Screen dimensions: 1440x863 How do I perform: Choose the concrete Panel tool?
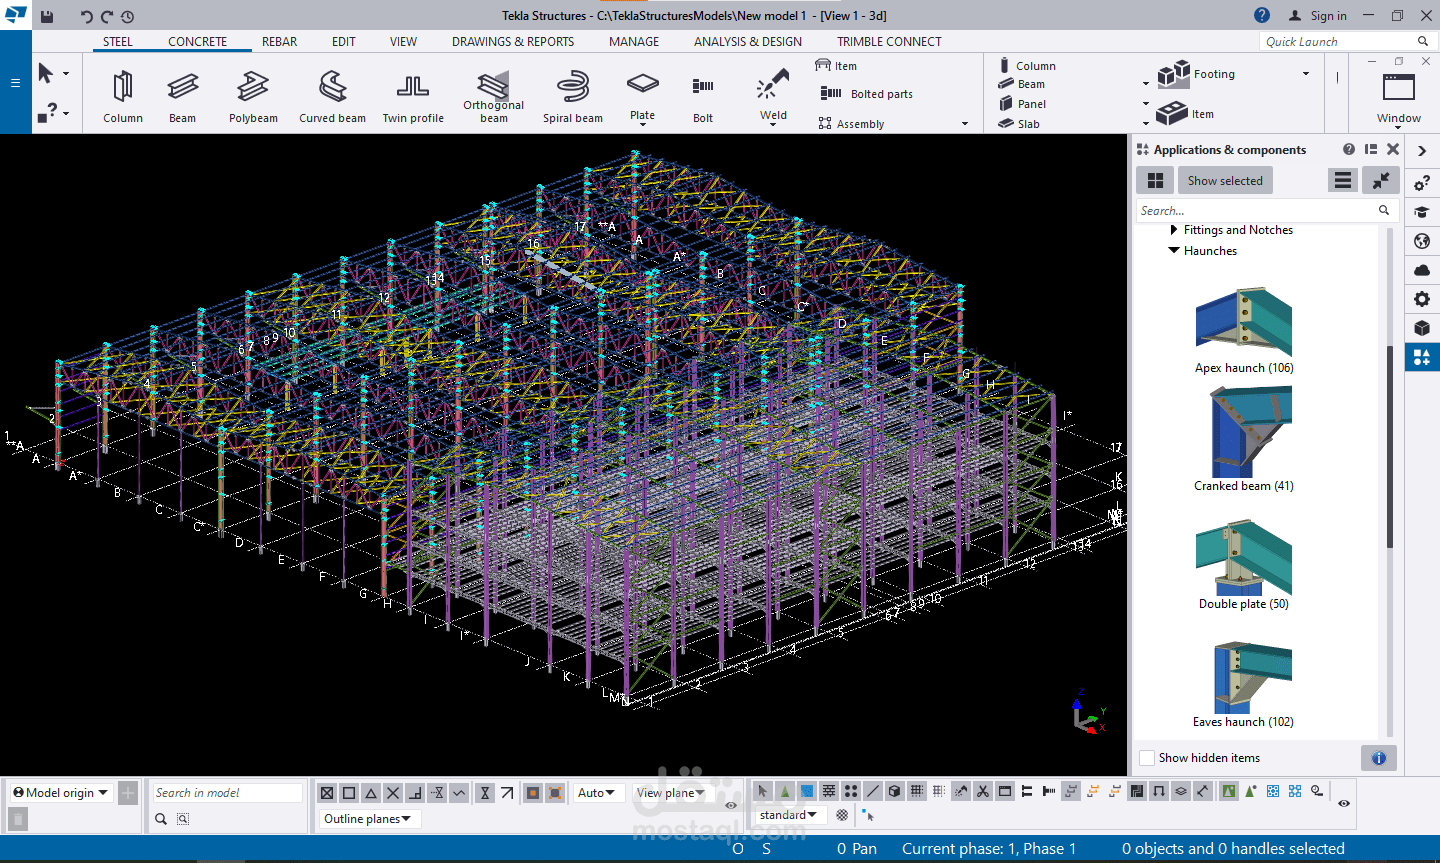pyautogui.click(x=1022, y=104)
